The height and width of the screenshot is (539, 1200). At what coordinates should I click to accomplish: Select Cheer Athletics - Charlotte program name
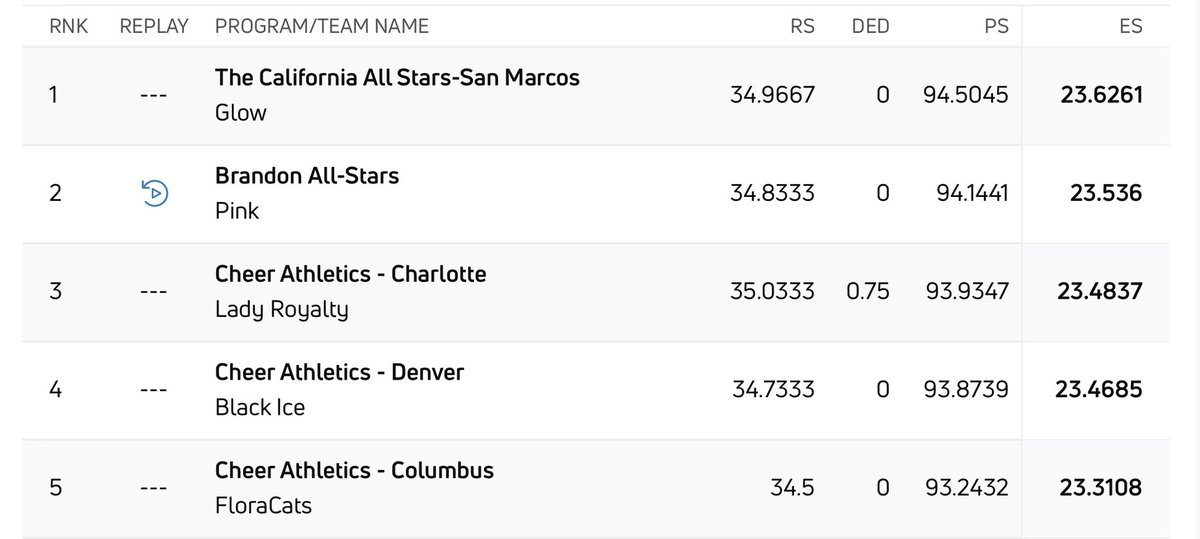[351, 274]
